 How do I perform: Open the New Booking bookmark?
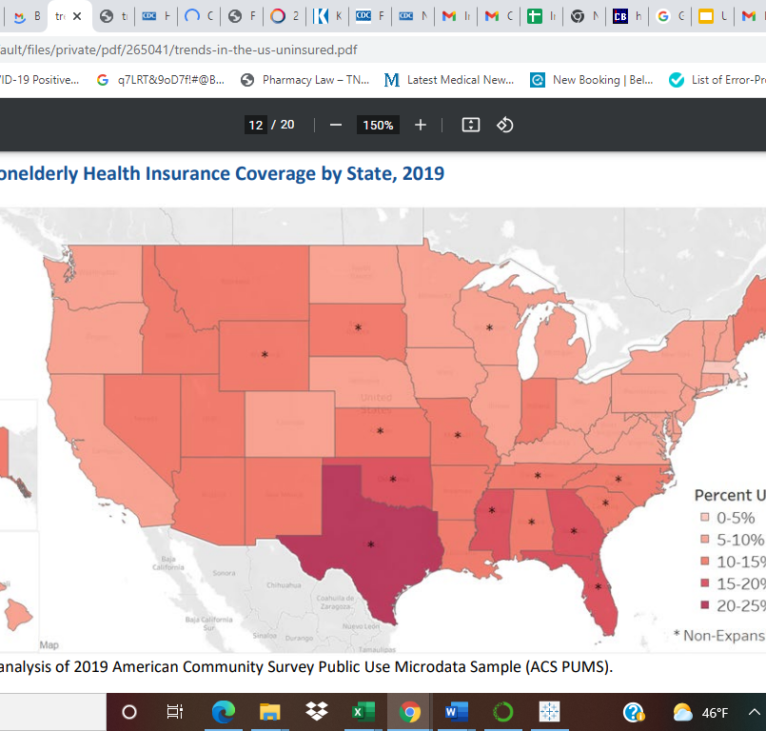[x=591, y=80]
